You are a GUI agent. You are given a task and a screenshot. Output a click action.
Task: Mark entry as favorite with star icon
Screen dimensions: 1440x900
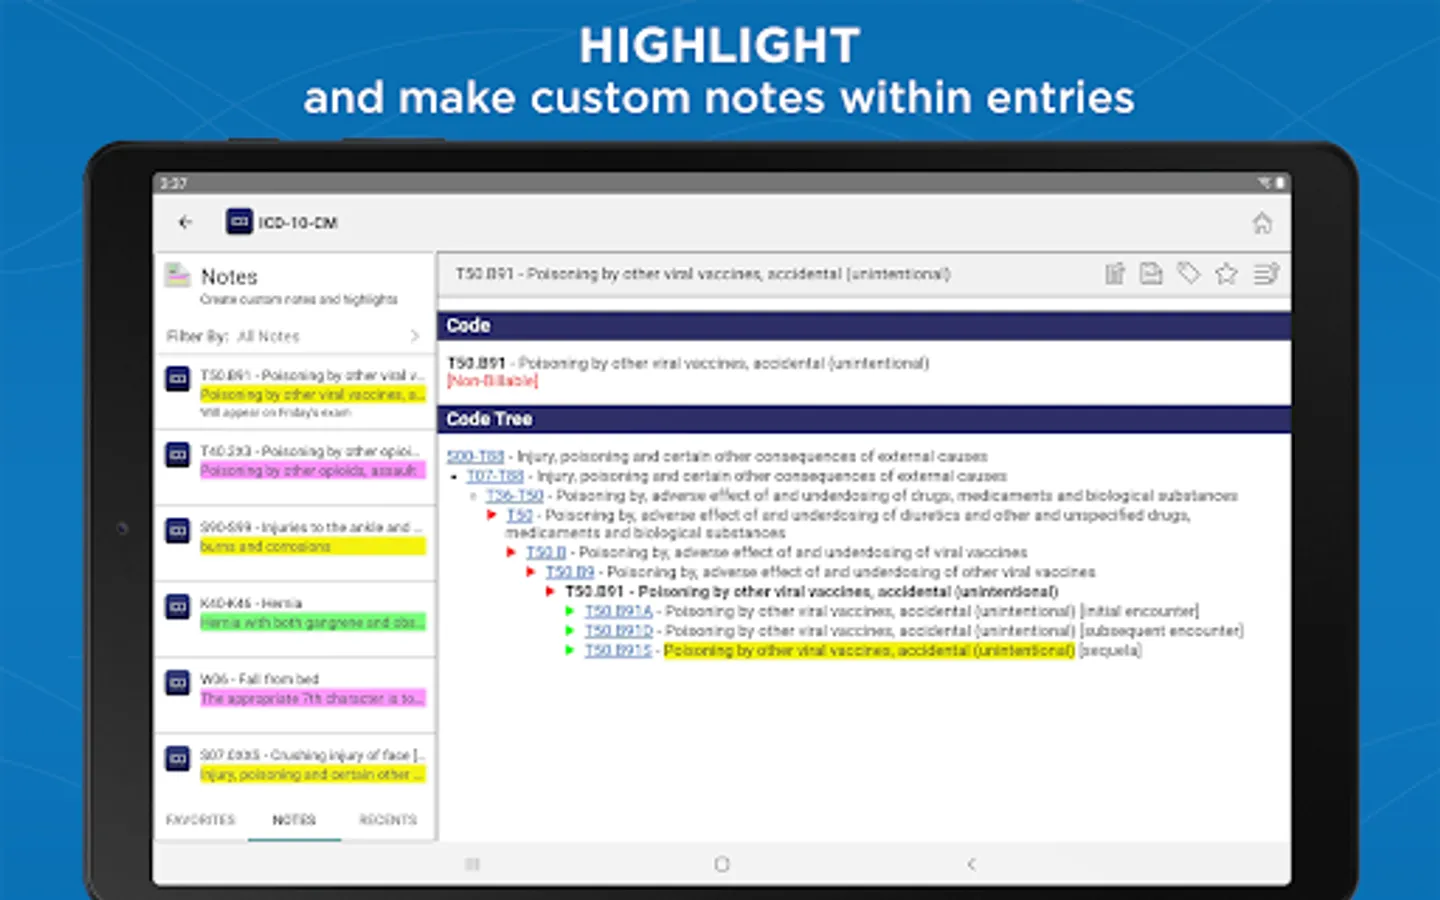1226,273
